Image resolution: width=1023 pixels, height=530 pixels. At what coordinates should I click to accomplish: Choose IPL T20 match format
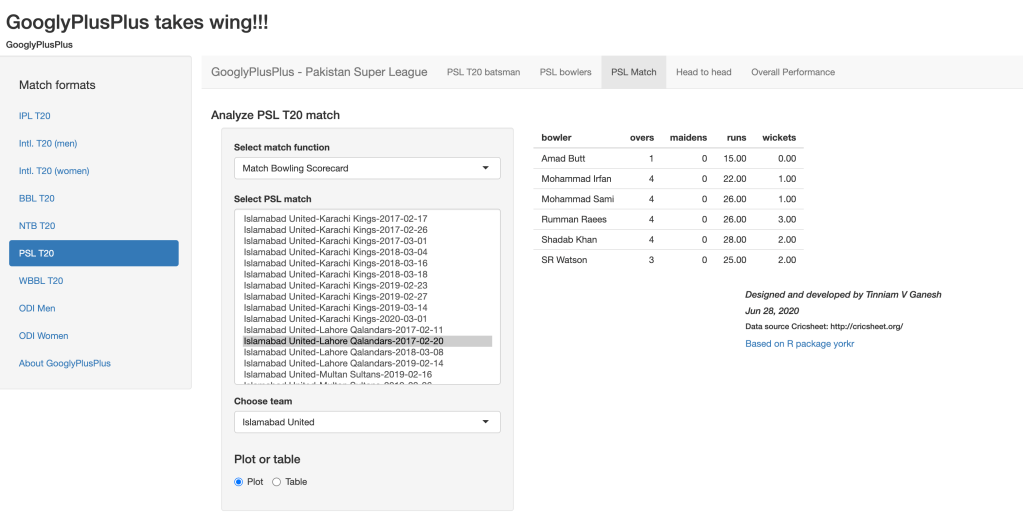click(36, 116)
